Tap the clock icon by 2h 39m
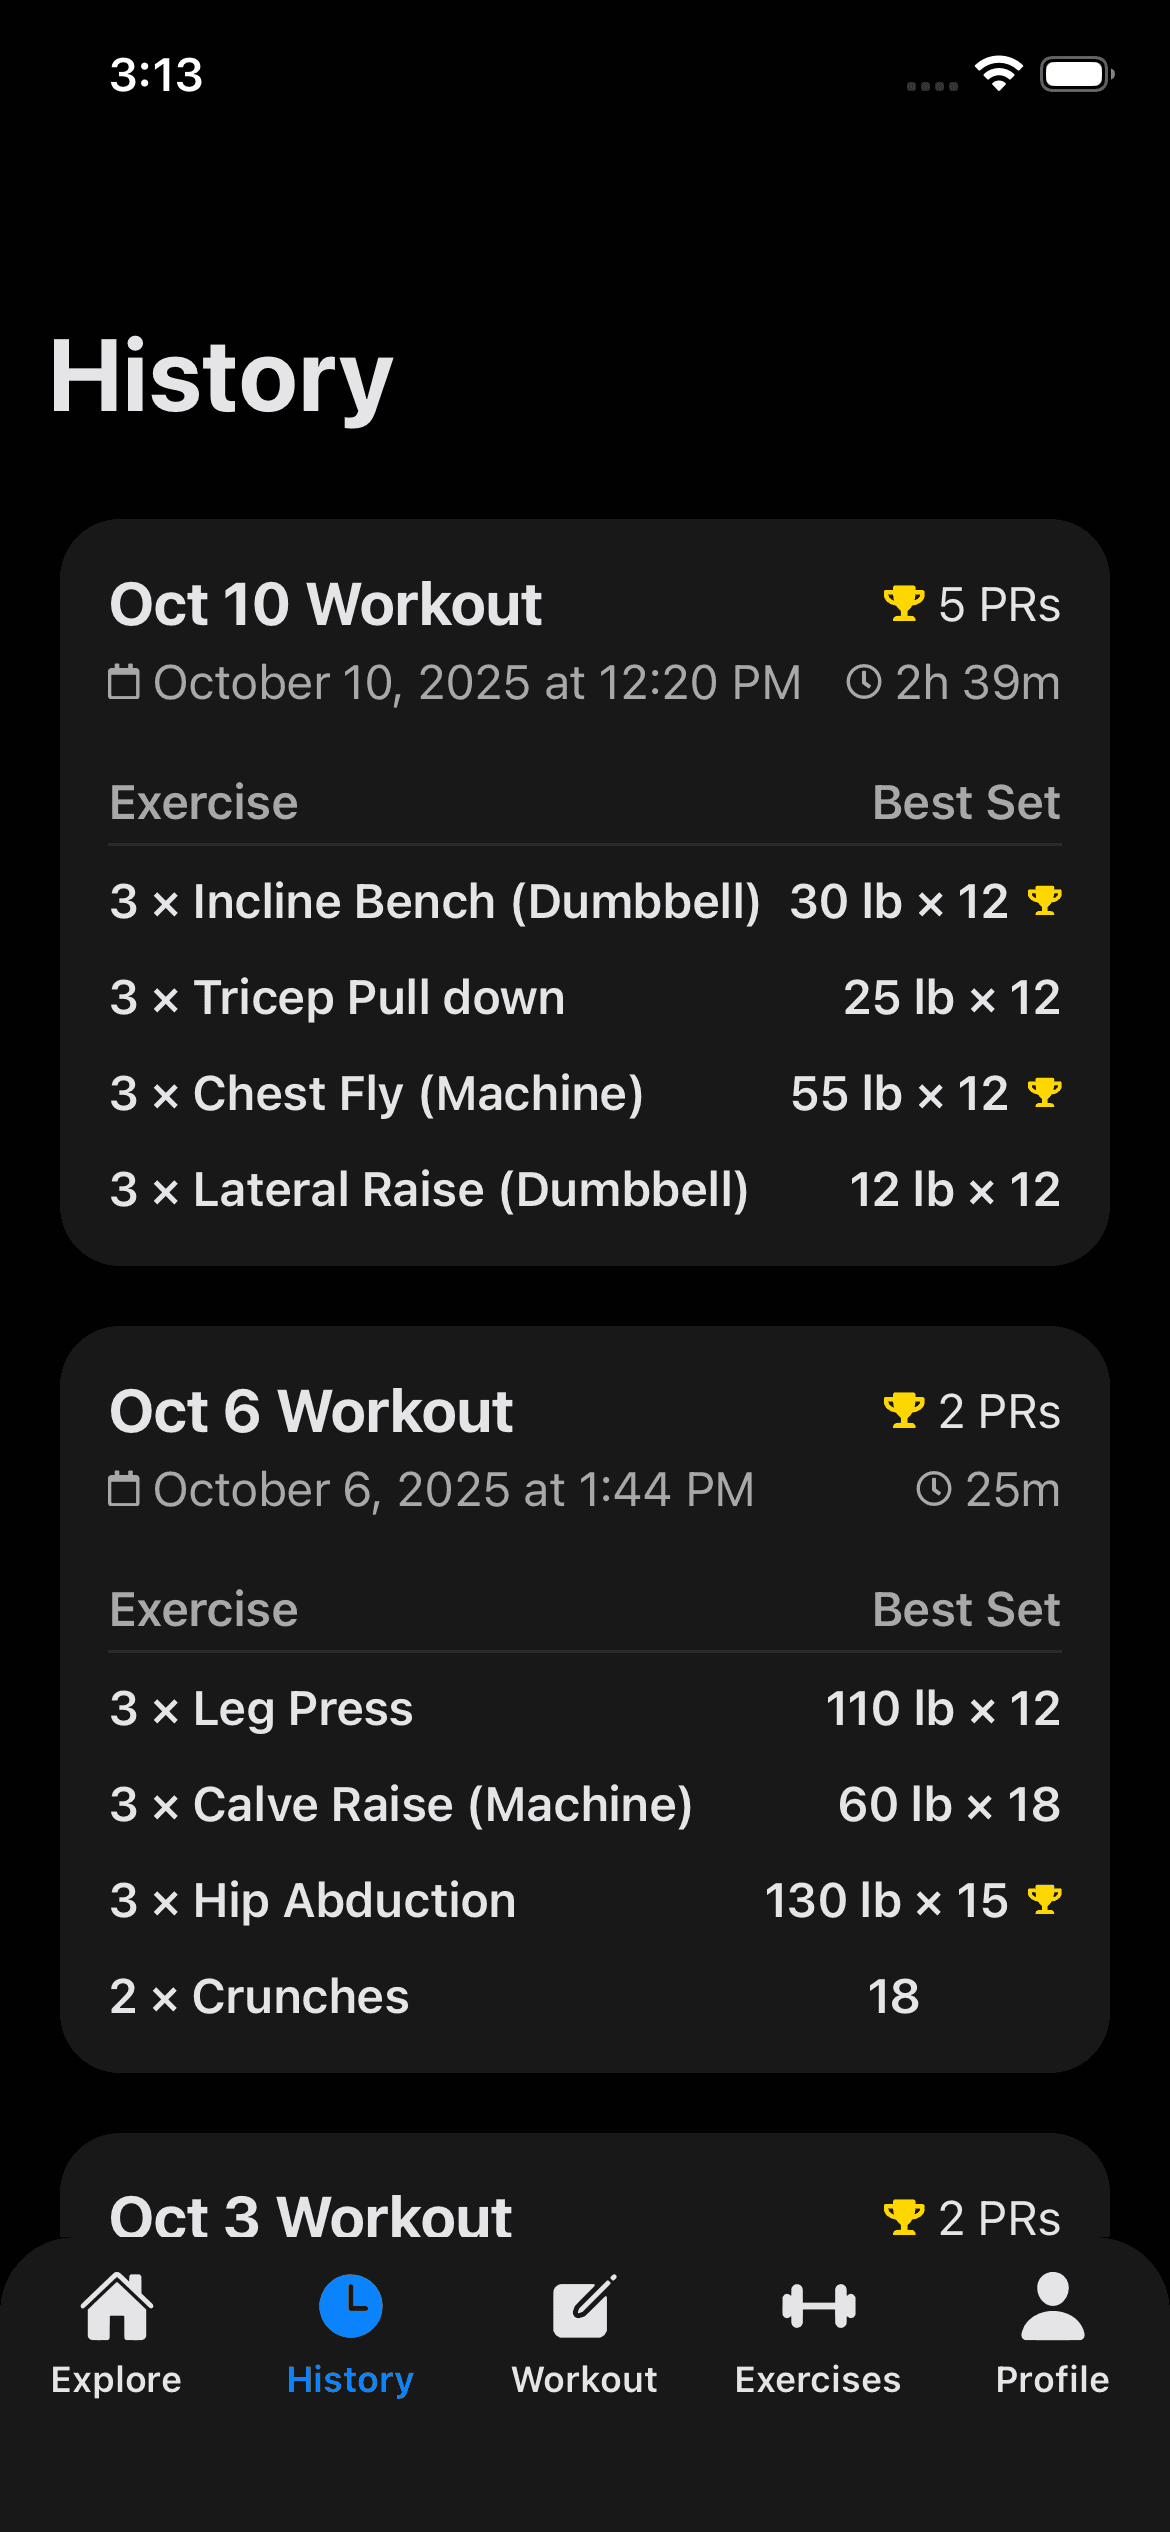 [x=864, y=683]
